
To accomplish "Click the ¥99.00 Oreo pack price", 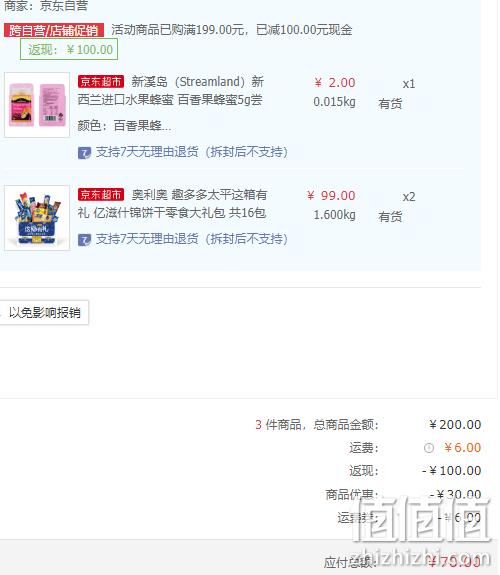I will click(331, 195).
